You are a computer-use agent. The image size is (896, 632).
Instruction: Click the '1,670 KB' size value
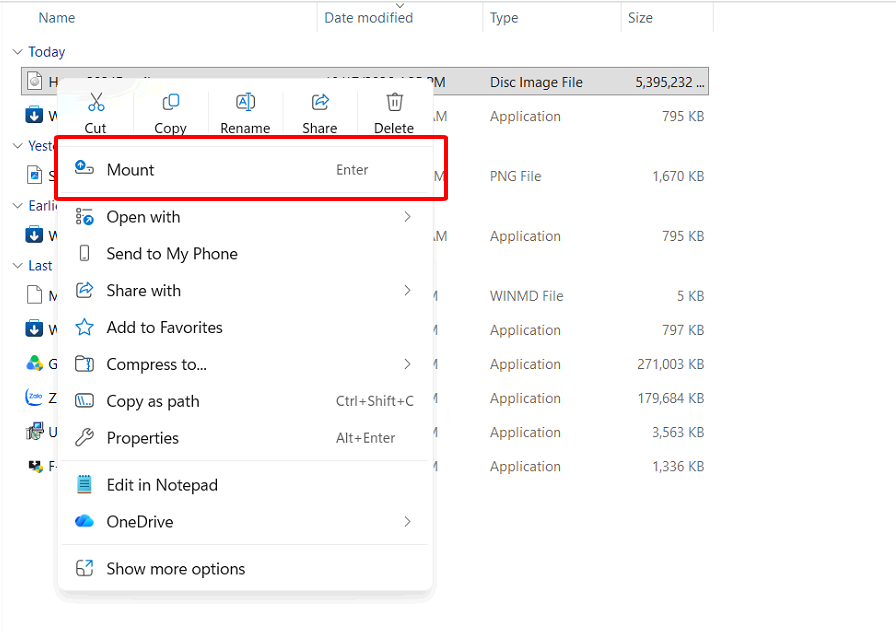[x=678, y=176]
